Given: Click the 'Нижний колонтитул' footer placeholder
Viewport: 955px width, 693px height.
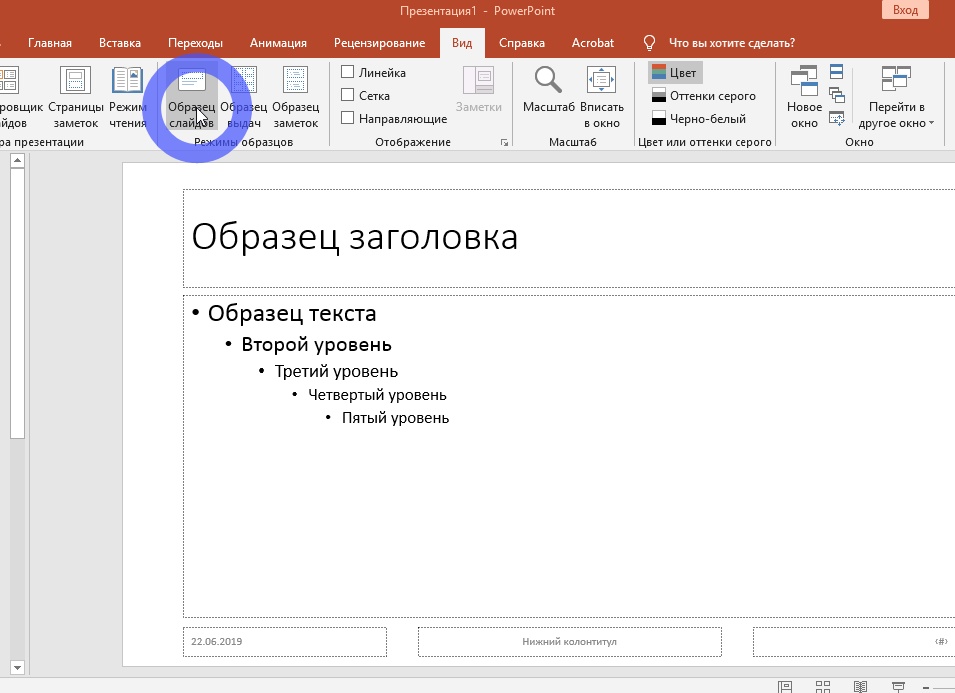Looking at the screenshot, I should [x=569, y=642].
